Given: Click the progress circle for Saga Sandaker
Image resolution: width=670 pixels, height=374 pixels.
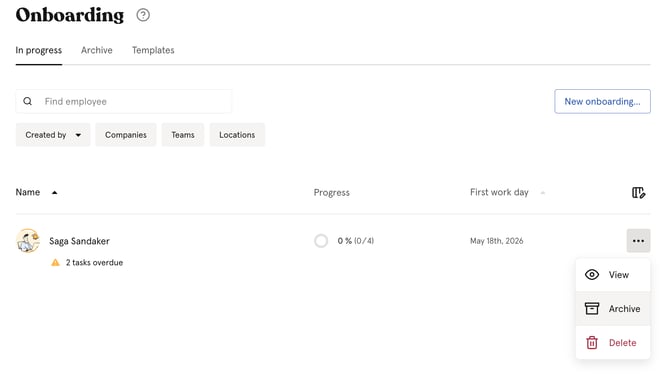Looking at the screenshot, I should [321, 241].
